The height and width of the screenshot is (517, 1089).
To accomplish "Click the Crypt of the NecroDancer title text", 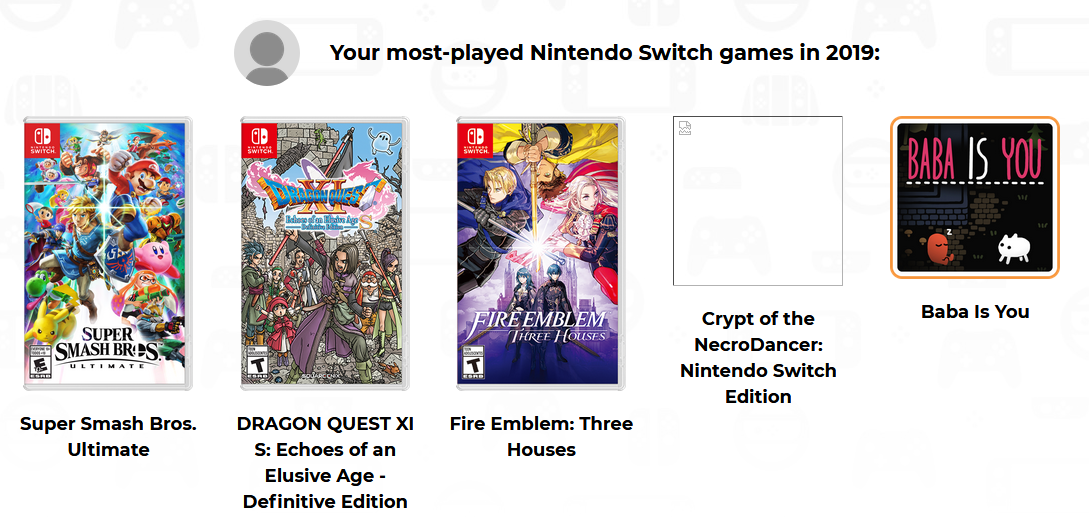I will pos(758,357).
